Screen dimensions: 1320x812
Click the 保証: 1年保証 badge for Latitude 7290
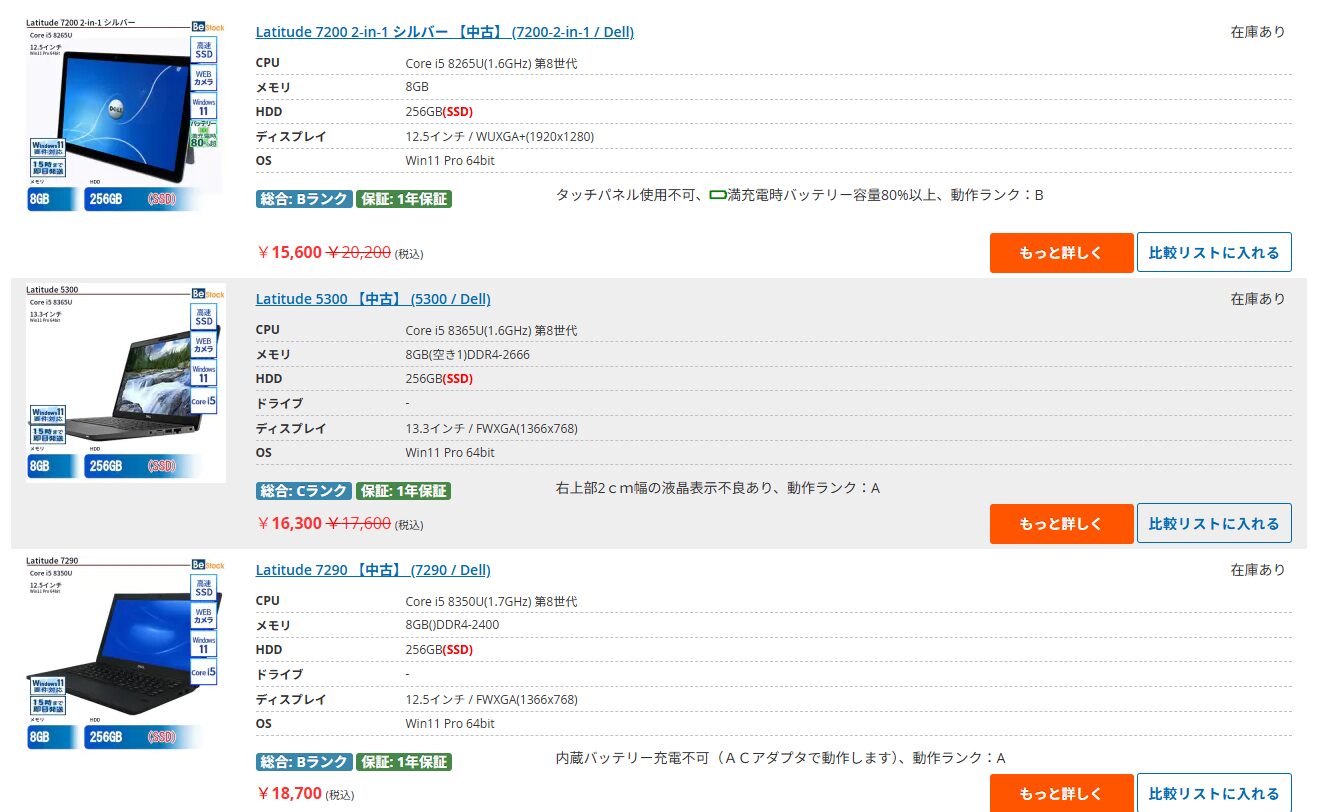(x=404, y=762)
